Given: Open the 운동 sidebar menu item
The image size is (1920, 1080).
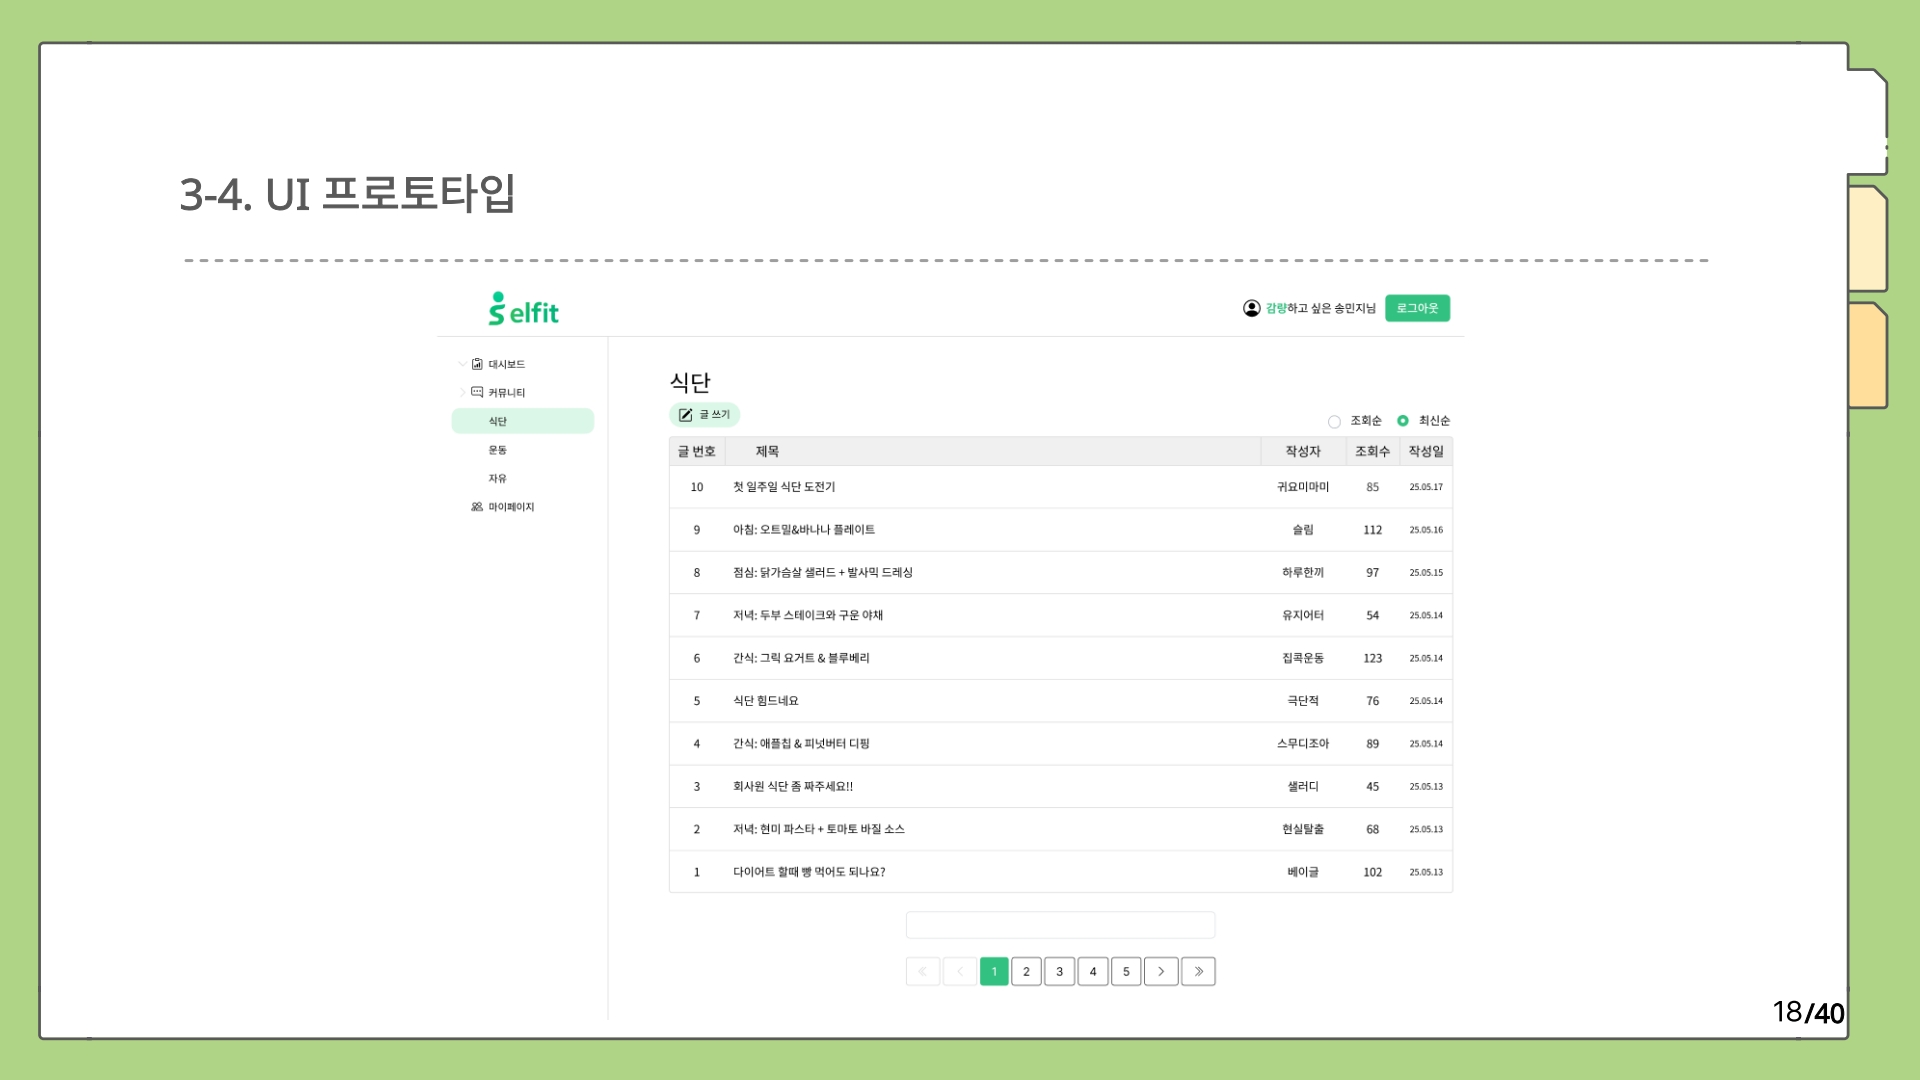Looking at the screenshot, I should (x=497, y=450).
